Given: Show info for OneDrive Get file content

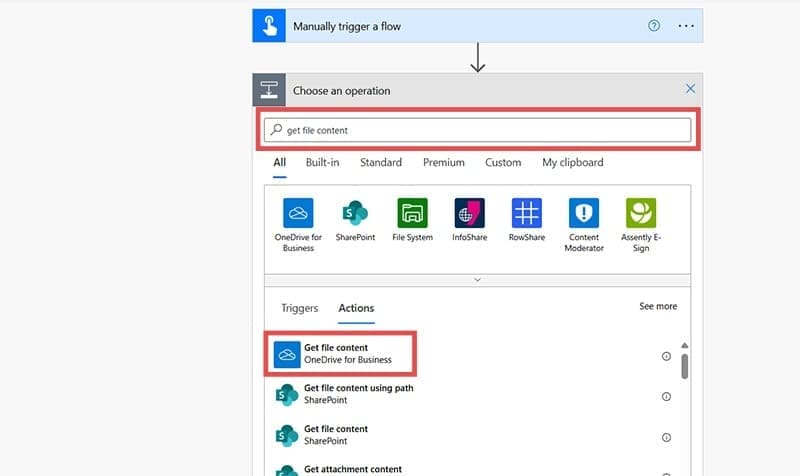Looking at the screenshot, I should [x=666, y=356].
